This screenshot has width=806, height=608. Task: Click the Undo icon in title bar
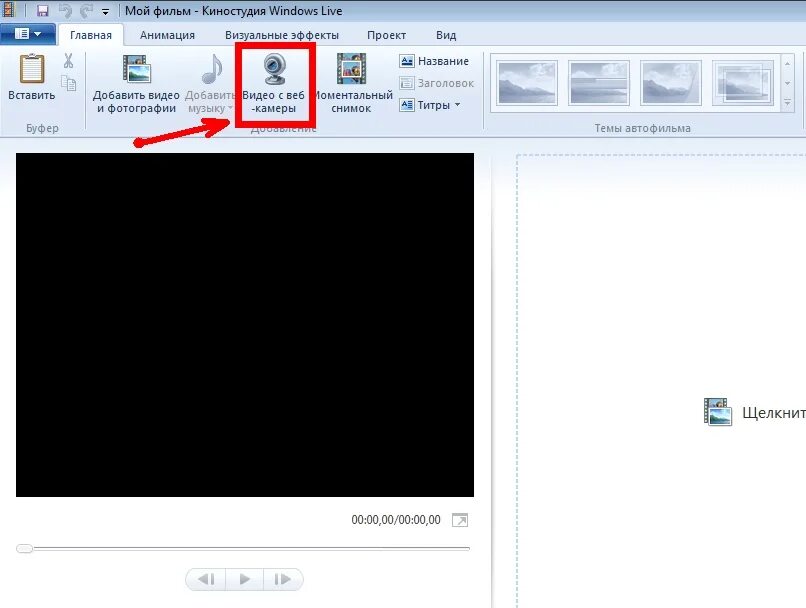[65, 10]
